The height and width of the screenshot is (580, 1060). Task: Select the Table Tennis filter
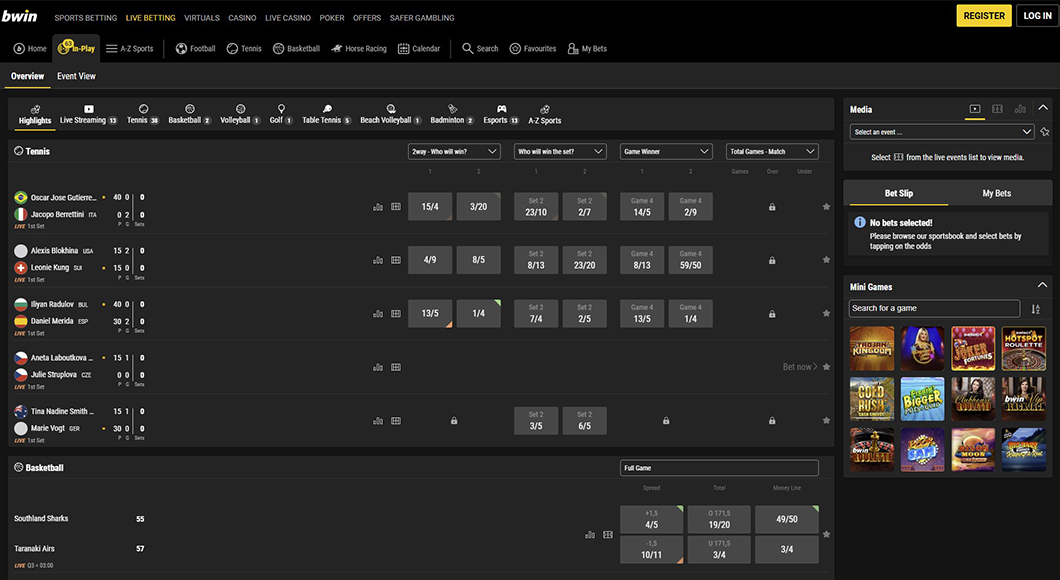(x=327, y=114)
